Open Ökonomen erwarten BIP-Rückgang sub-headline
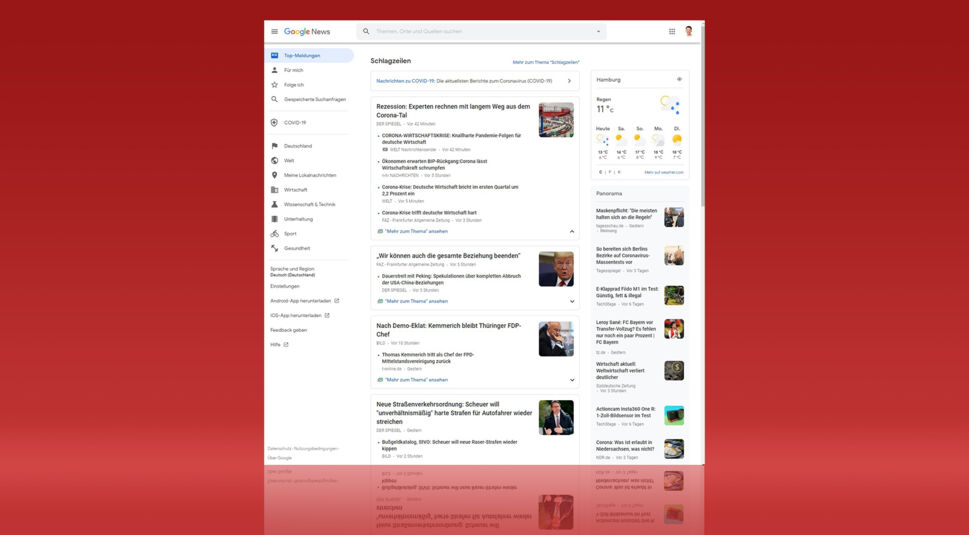 pos(434,164)
